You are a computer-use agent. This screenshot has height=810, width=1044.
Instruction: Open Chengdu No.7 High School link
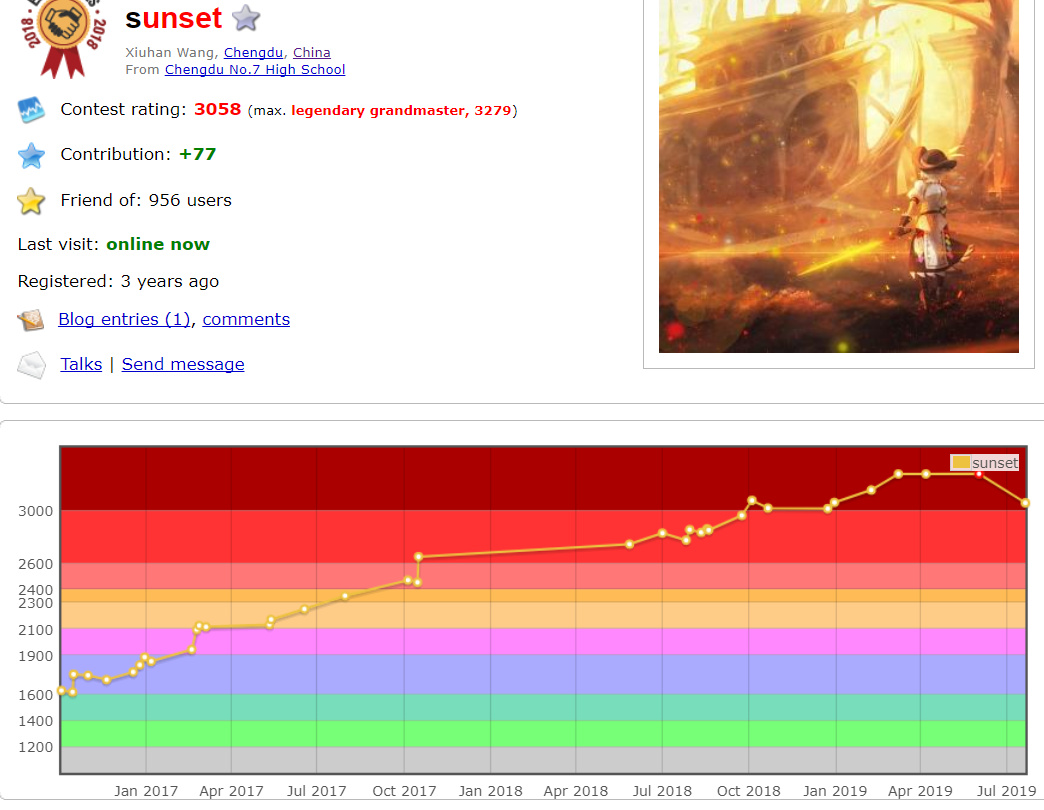[255, 69]
